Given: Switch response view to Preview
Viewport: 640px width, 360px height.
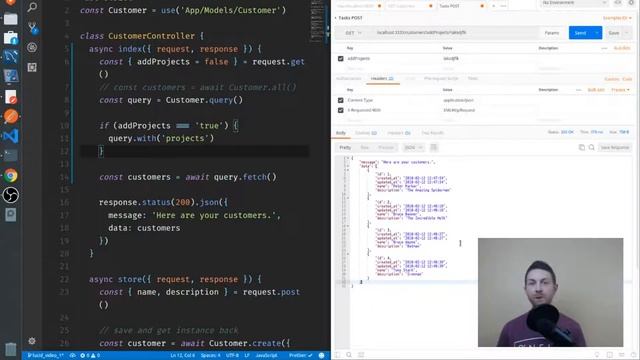Looking at the screenshot, I should (386, 147).
